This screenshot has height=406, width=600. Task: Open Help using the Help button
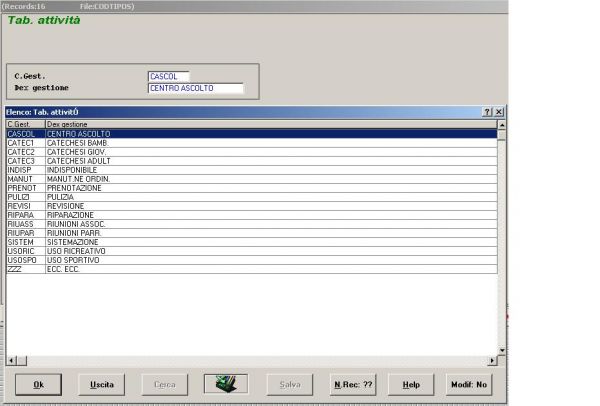click(x=410, y=384)
